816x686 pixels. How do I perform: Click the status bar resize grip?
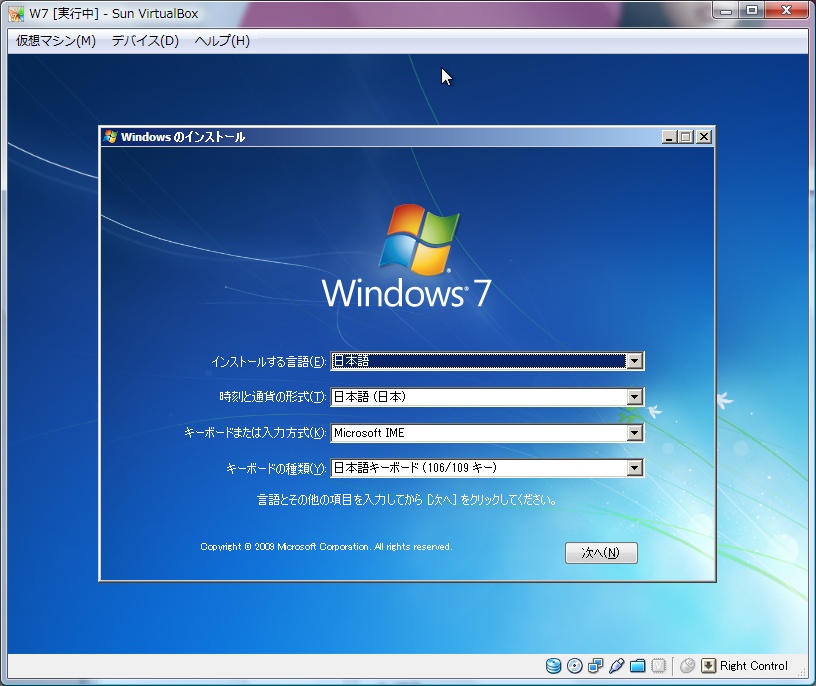tap(802, 672)
